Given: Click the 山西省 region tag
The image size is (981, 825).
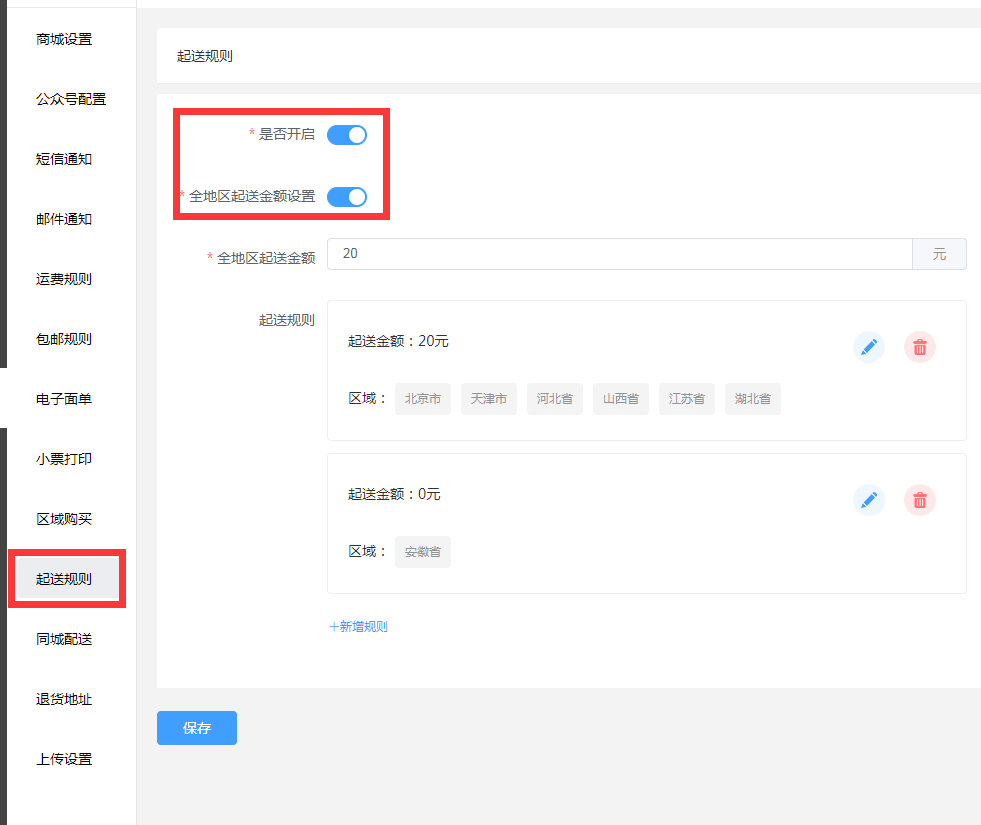Looking at the screenshot, I should pos(621,398).
